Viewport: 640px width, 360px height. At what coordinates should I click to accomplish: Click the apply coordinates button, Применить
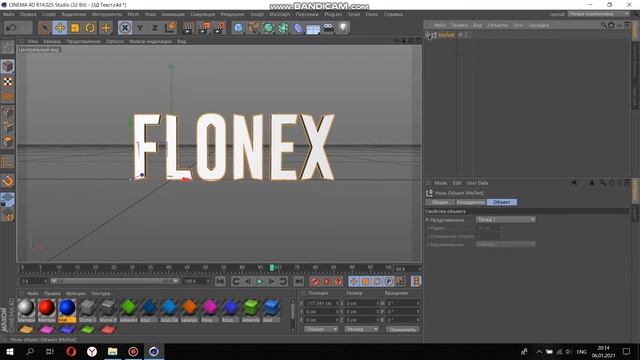[x=402, y=329]
